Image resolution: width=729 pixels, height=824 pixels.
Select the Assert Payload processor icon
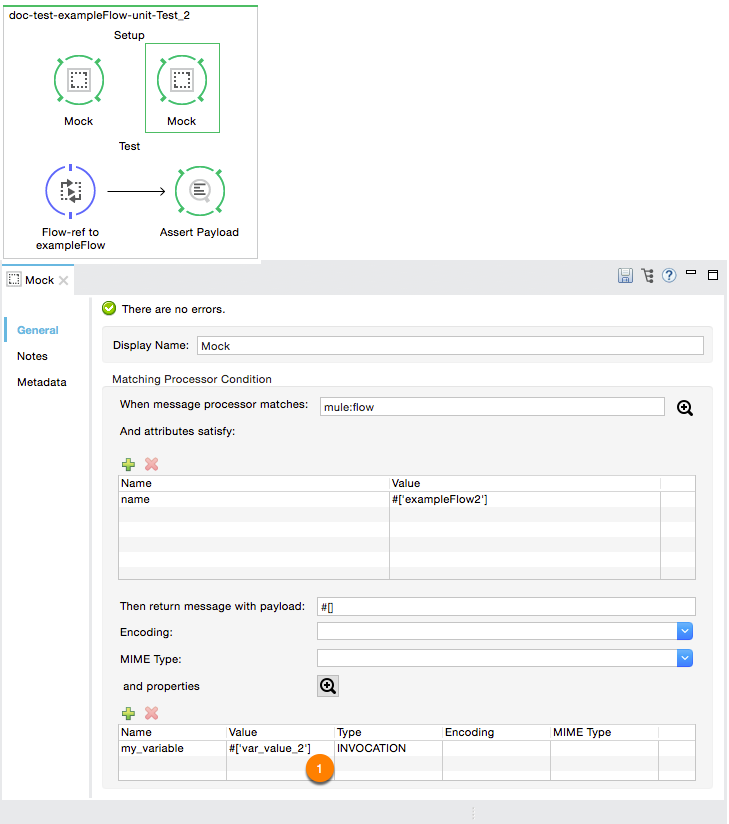point(199,191)
